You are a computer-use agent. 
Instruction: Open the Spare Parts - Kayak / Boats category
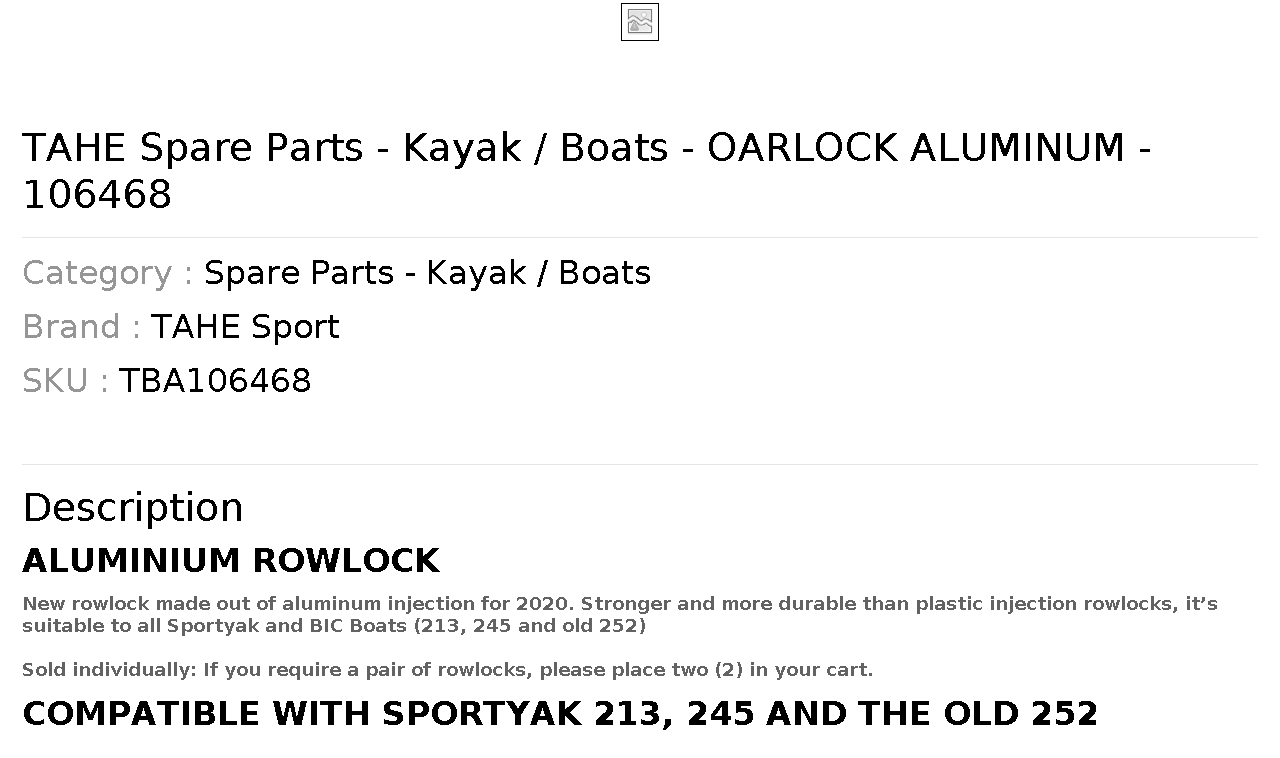click(427, 273)
